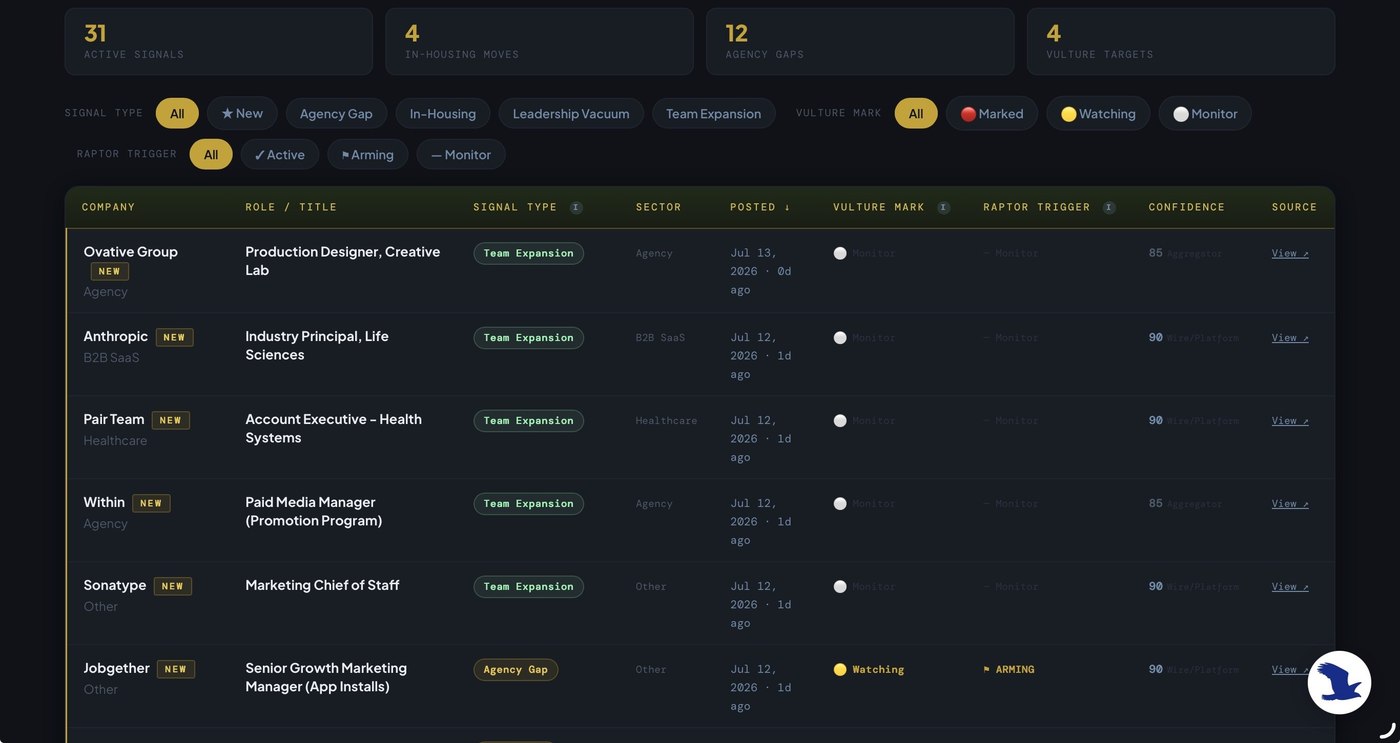Select All under Vulture Mark

916,113
